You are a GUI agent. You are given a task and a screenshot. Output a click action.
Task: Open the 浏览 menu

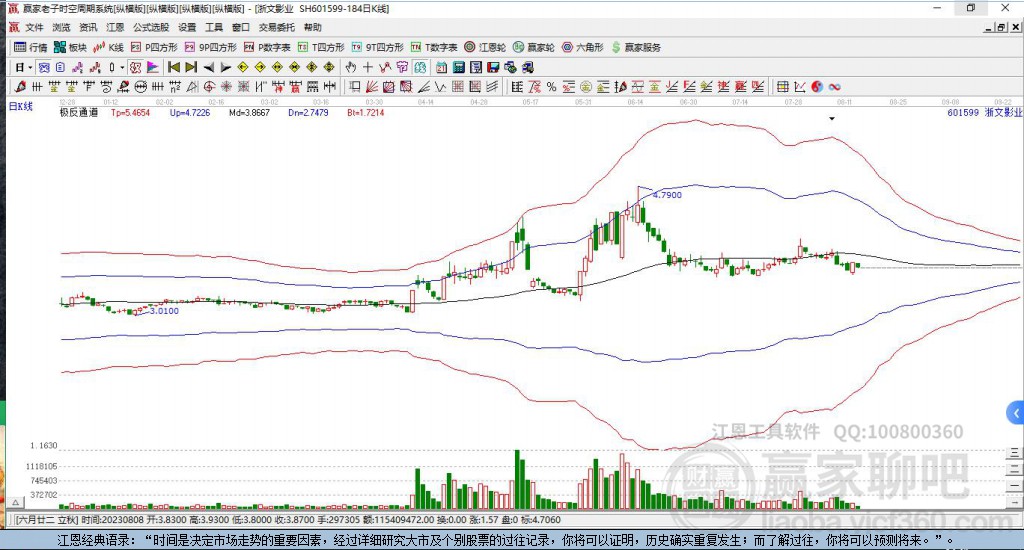[x=61, y=27]
